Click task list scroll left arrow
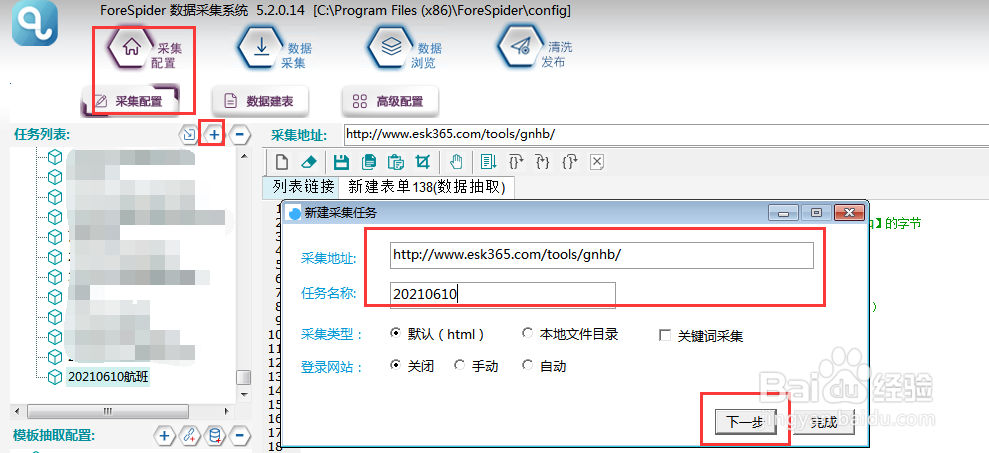 click(x=18, y=411)
